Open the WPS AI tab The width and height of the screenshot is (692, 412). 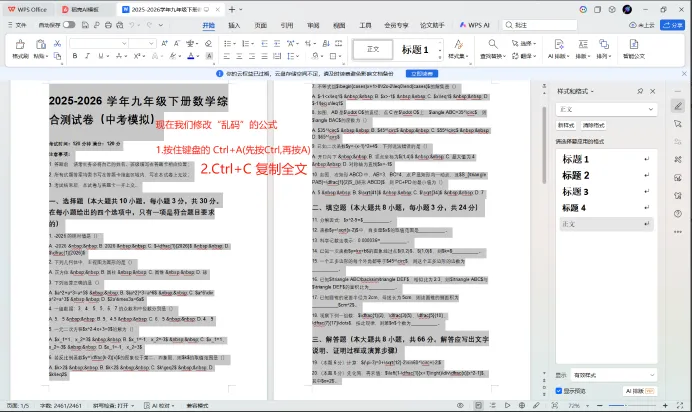click(475, 25)
